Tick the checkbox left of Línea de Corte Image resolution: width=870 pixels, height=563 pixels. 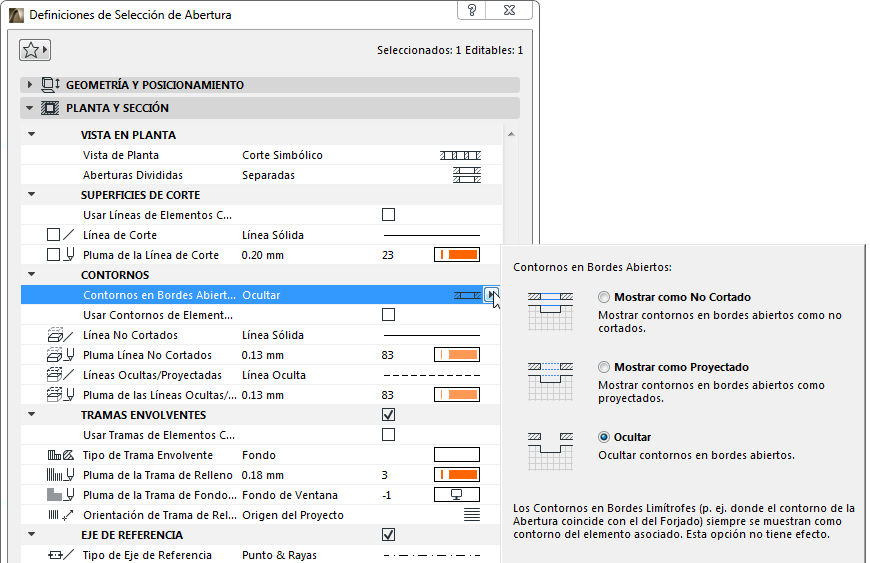[x=53, y=235]
